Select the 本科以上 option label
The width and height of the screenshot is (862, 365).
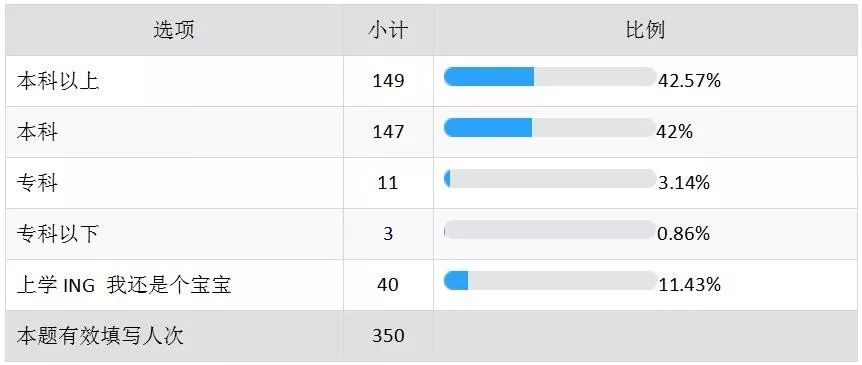pos(58,81)
